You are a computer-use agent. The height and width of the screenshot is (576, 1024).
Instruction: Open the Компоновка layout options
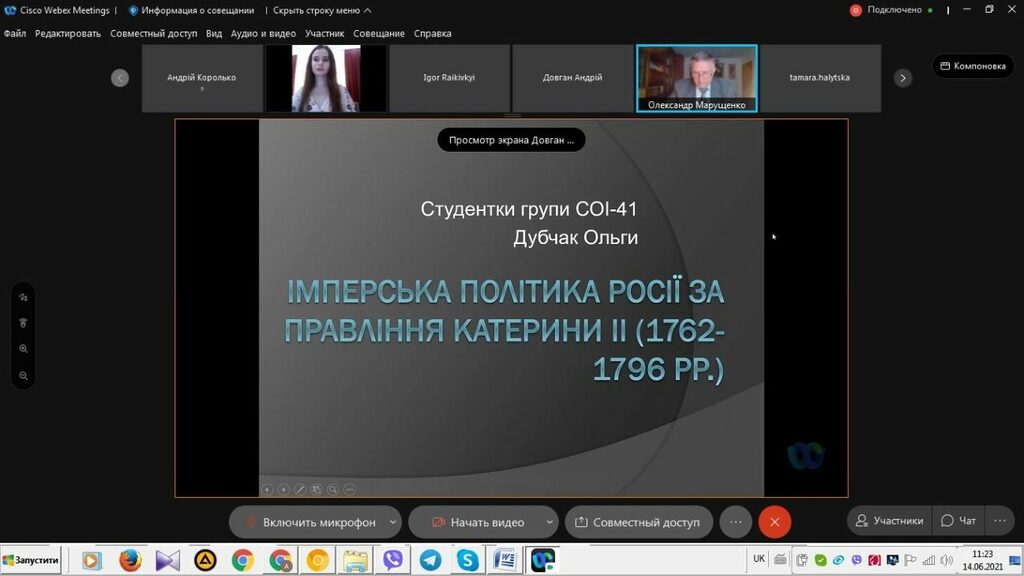point(972,66)
